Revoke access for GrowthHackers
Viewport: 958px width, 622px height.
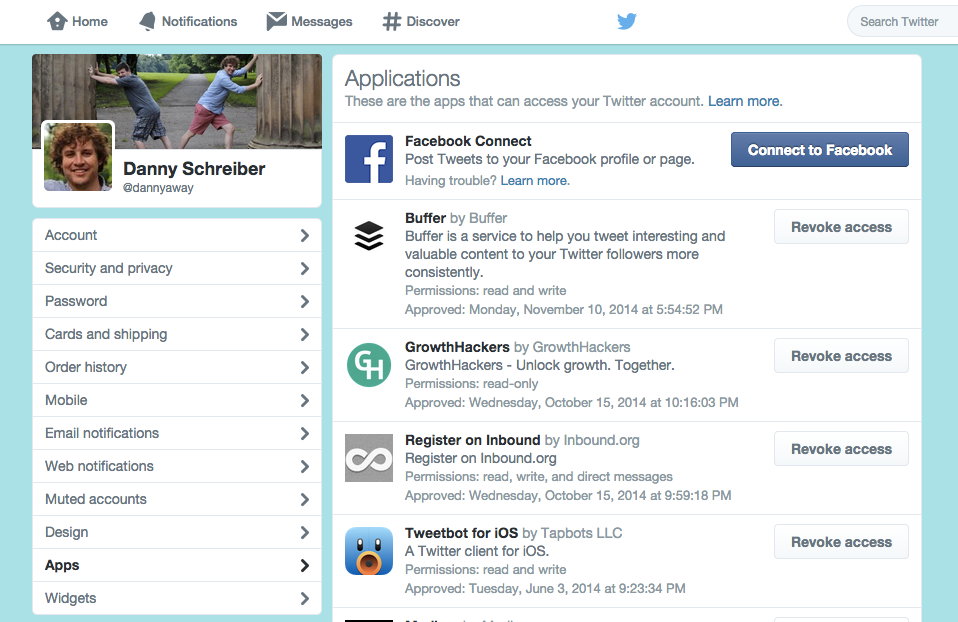click(841, 356)
